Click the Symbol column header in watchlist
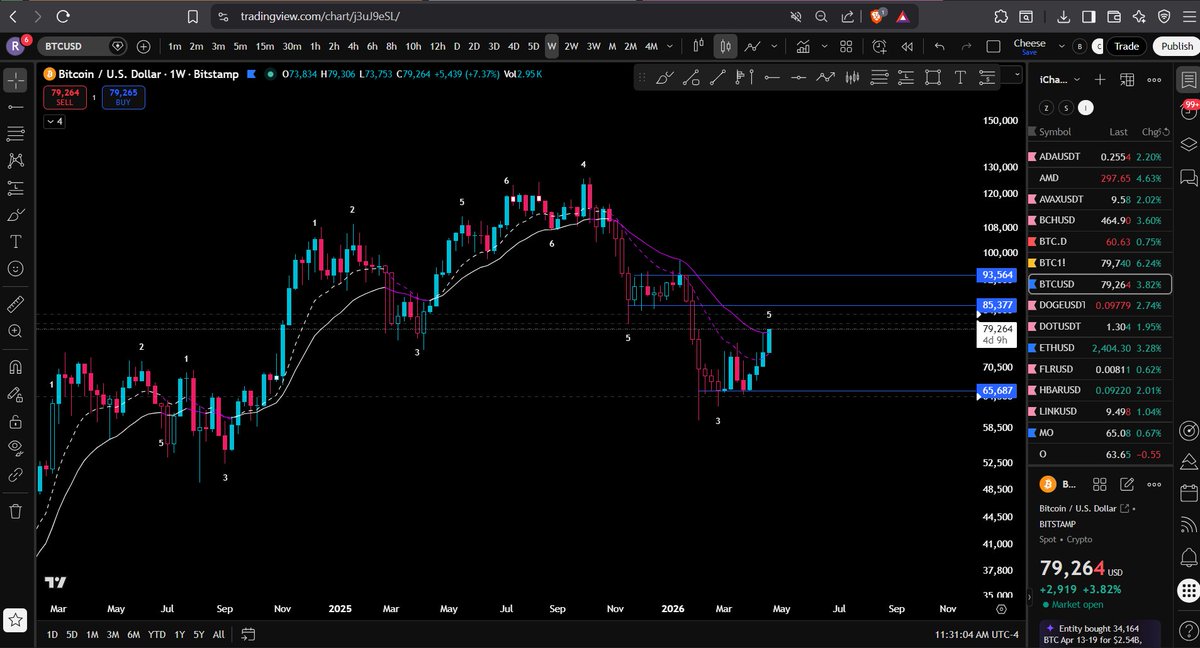Screen dimensions: 1200x648 tap(1055, 132)
